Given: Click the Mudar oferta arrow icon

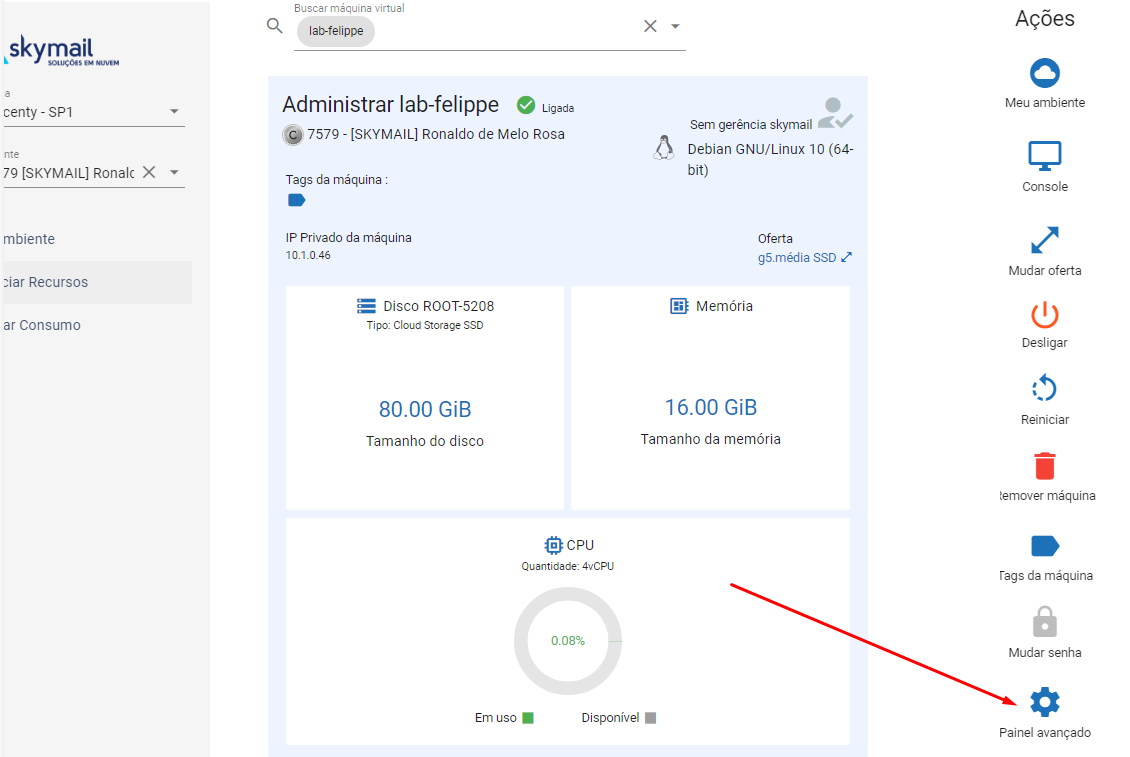Looking at the screenshot, I should click(1044, 240).
